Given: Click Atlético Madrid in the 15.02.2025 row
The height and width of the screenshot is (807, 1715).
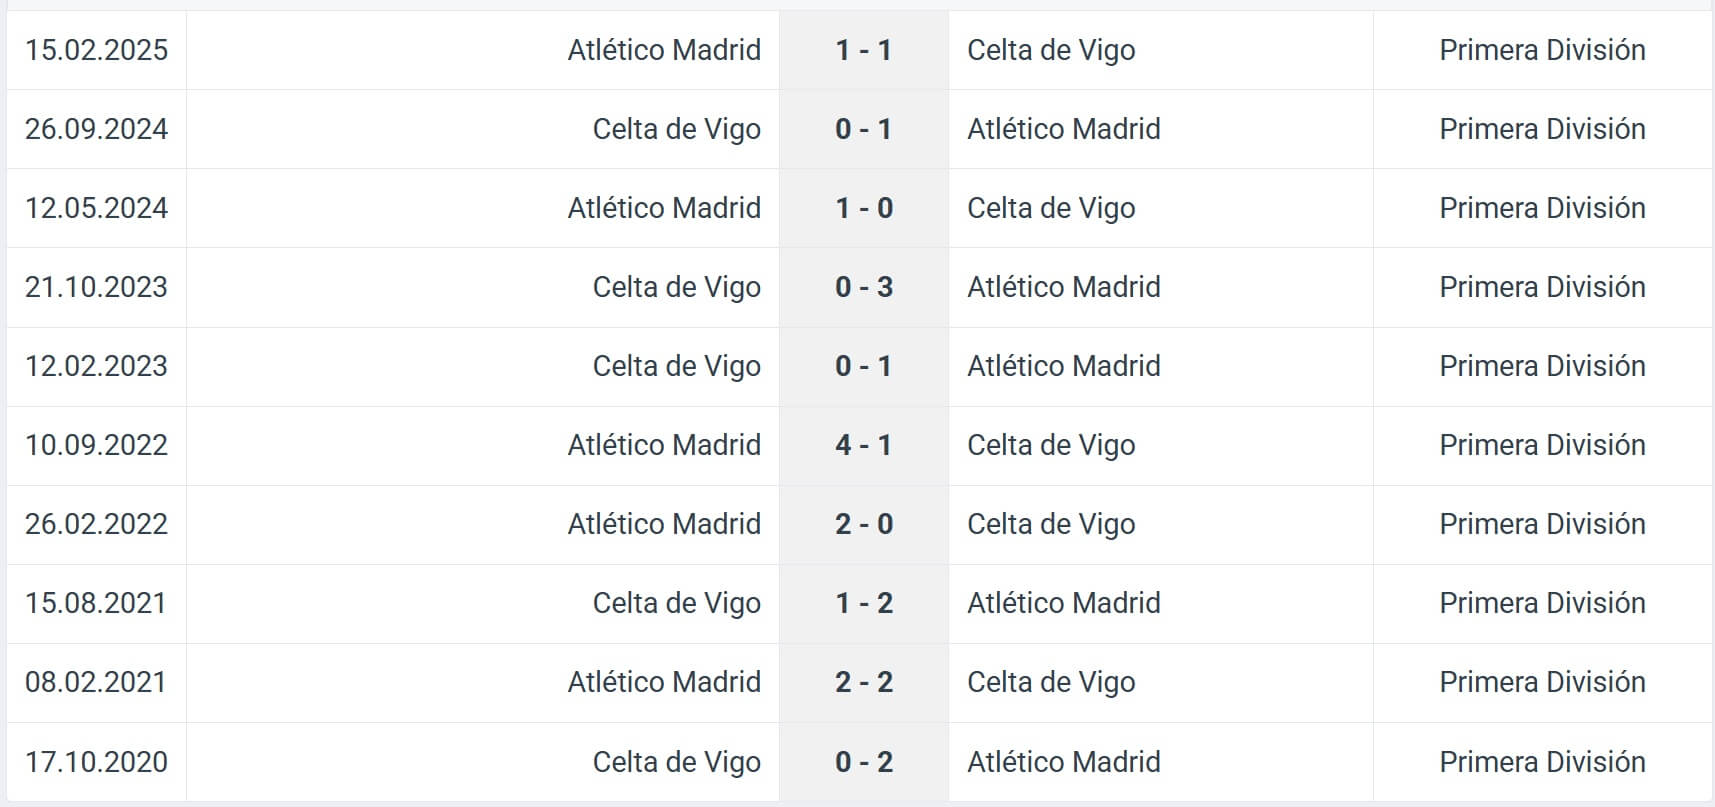Looking at the screenshot, I should pyautogui.click(x=664, y=50).
